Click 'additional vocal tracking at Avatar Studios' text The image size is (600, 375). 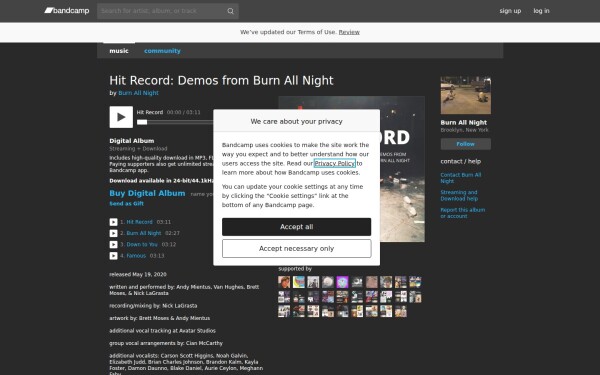point(163,331)
